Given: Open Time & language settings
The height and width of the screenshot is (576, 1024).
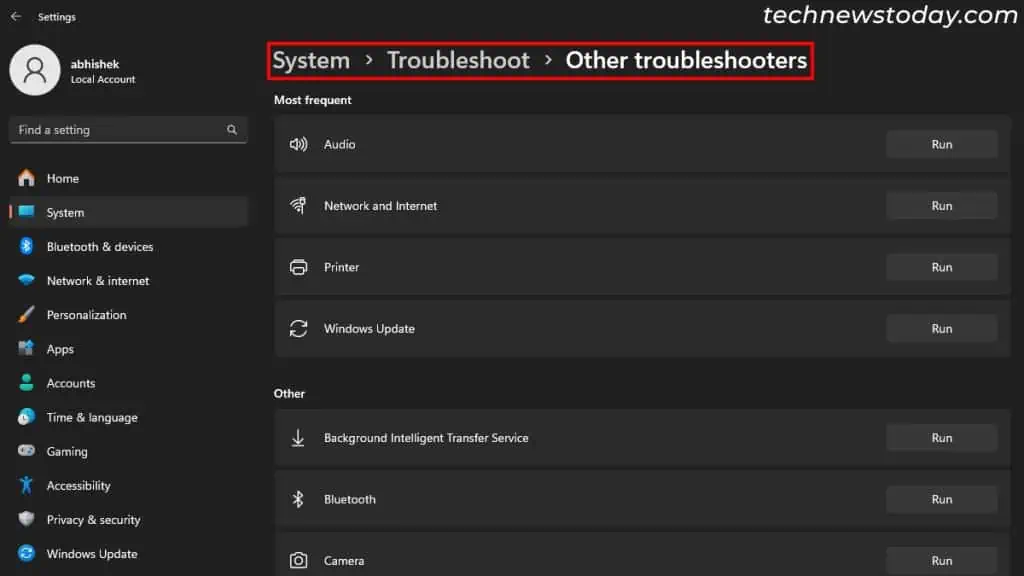Looking at the screenshot, I should (x=129, y=417).
